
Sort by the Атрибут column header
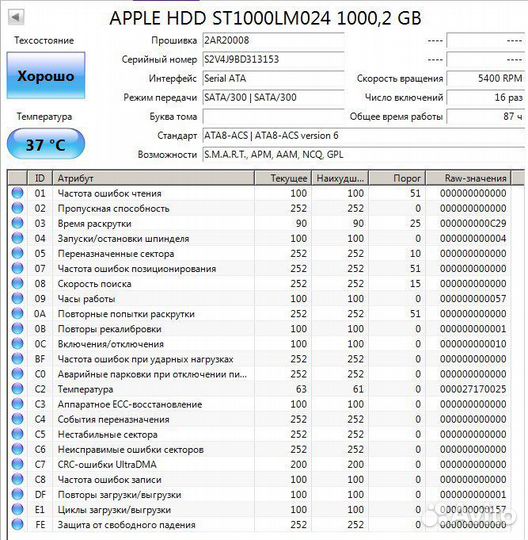(x=153, y=178)
